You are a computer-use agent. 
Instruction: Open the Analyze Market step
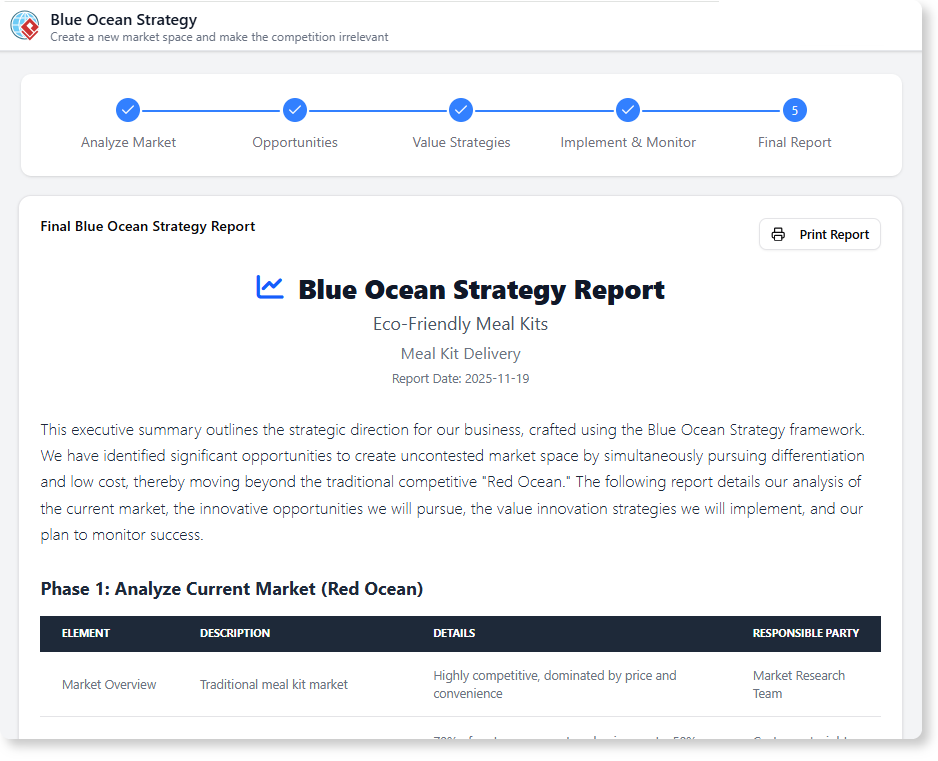coord(128,142)
